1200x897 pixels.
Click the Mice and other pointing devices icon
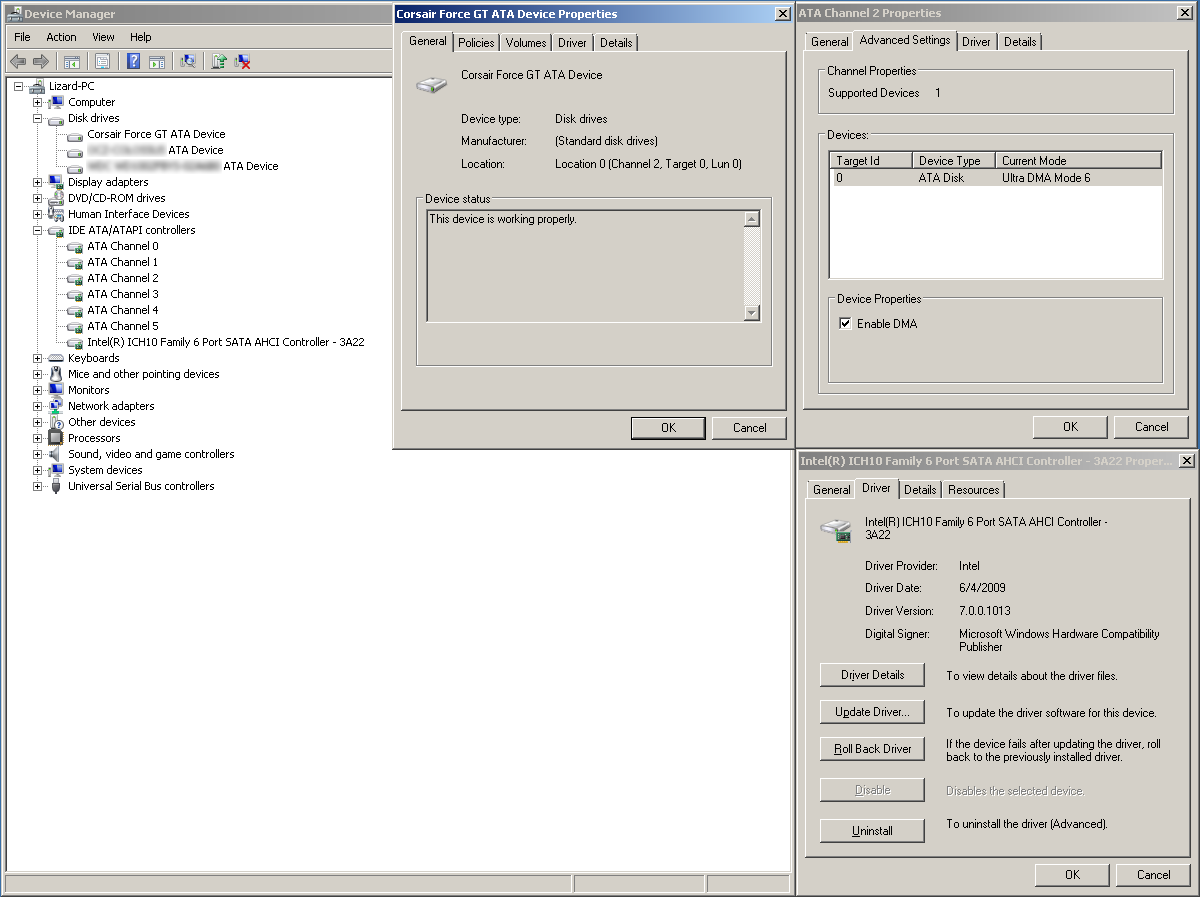(x=56, y=374)
